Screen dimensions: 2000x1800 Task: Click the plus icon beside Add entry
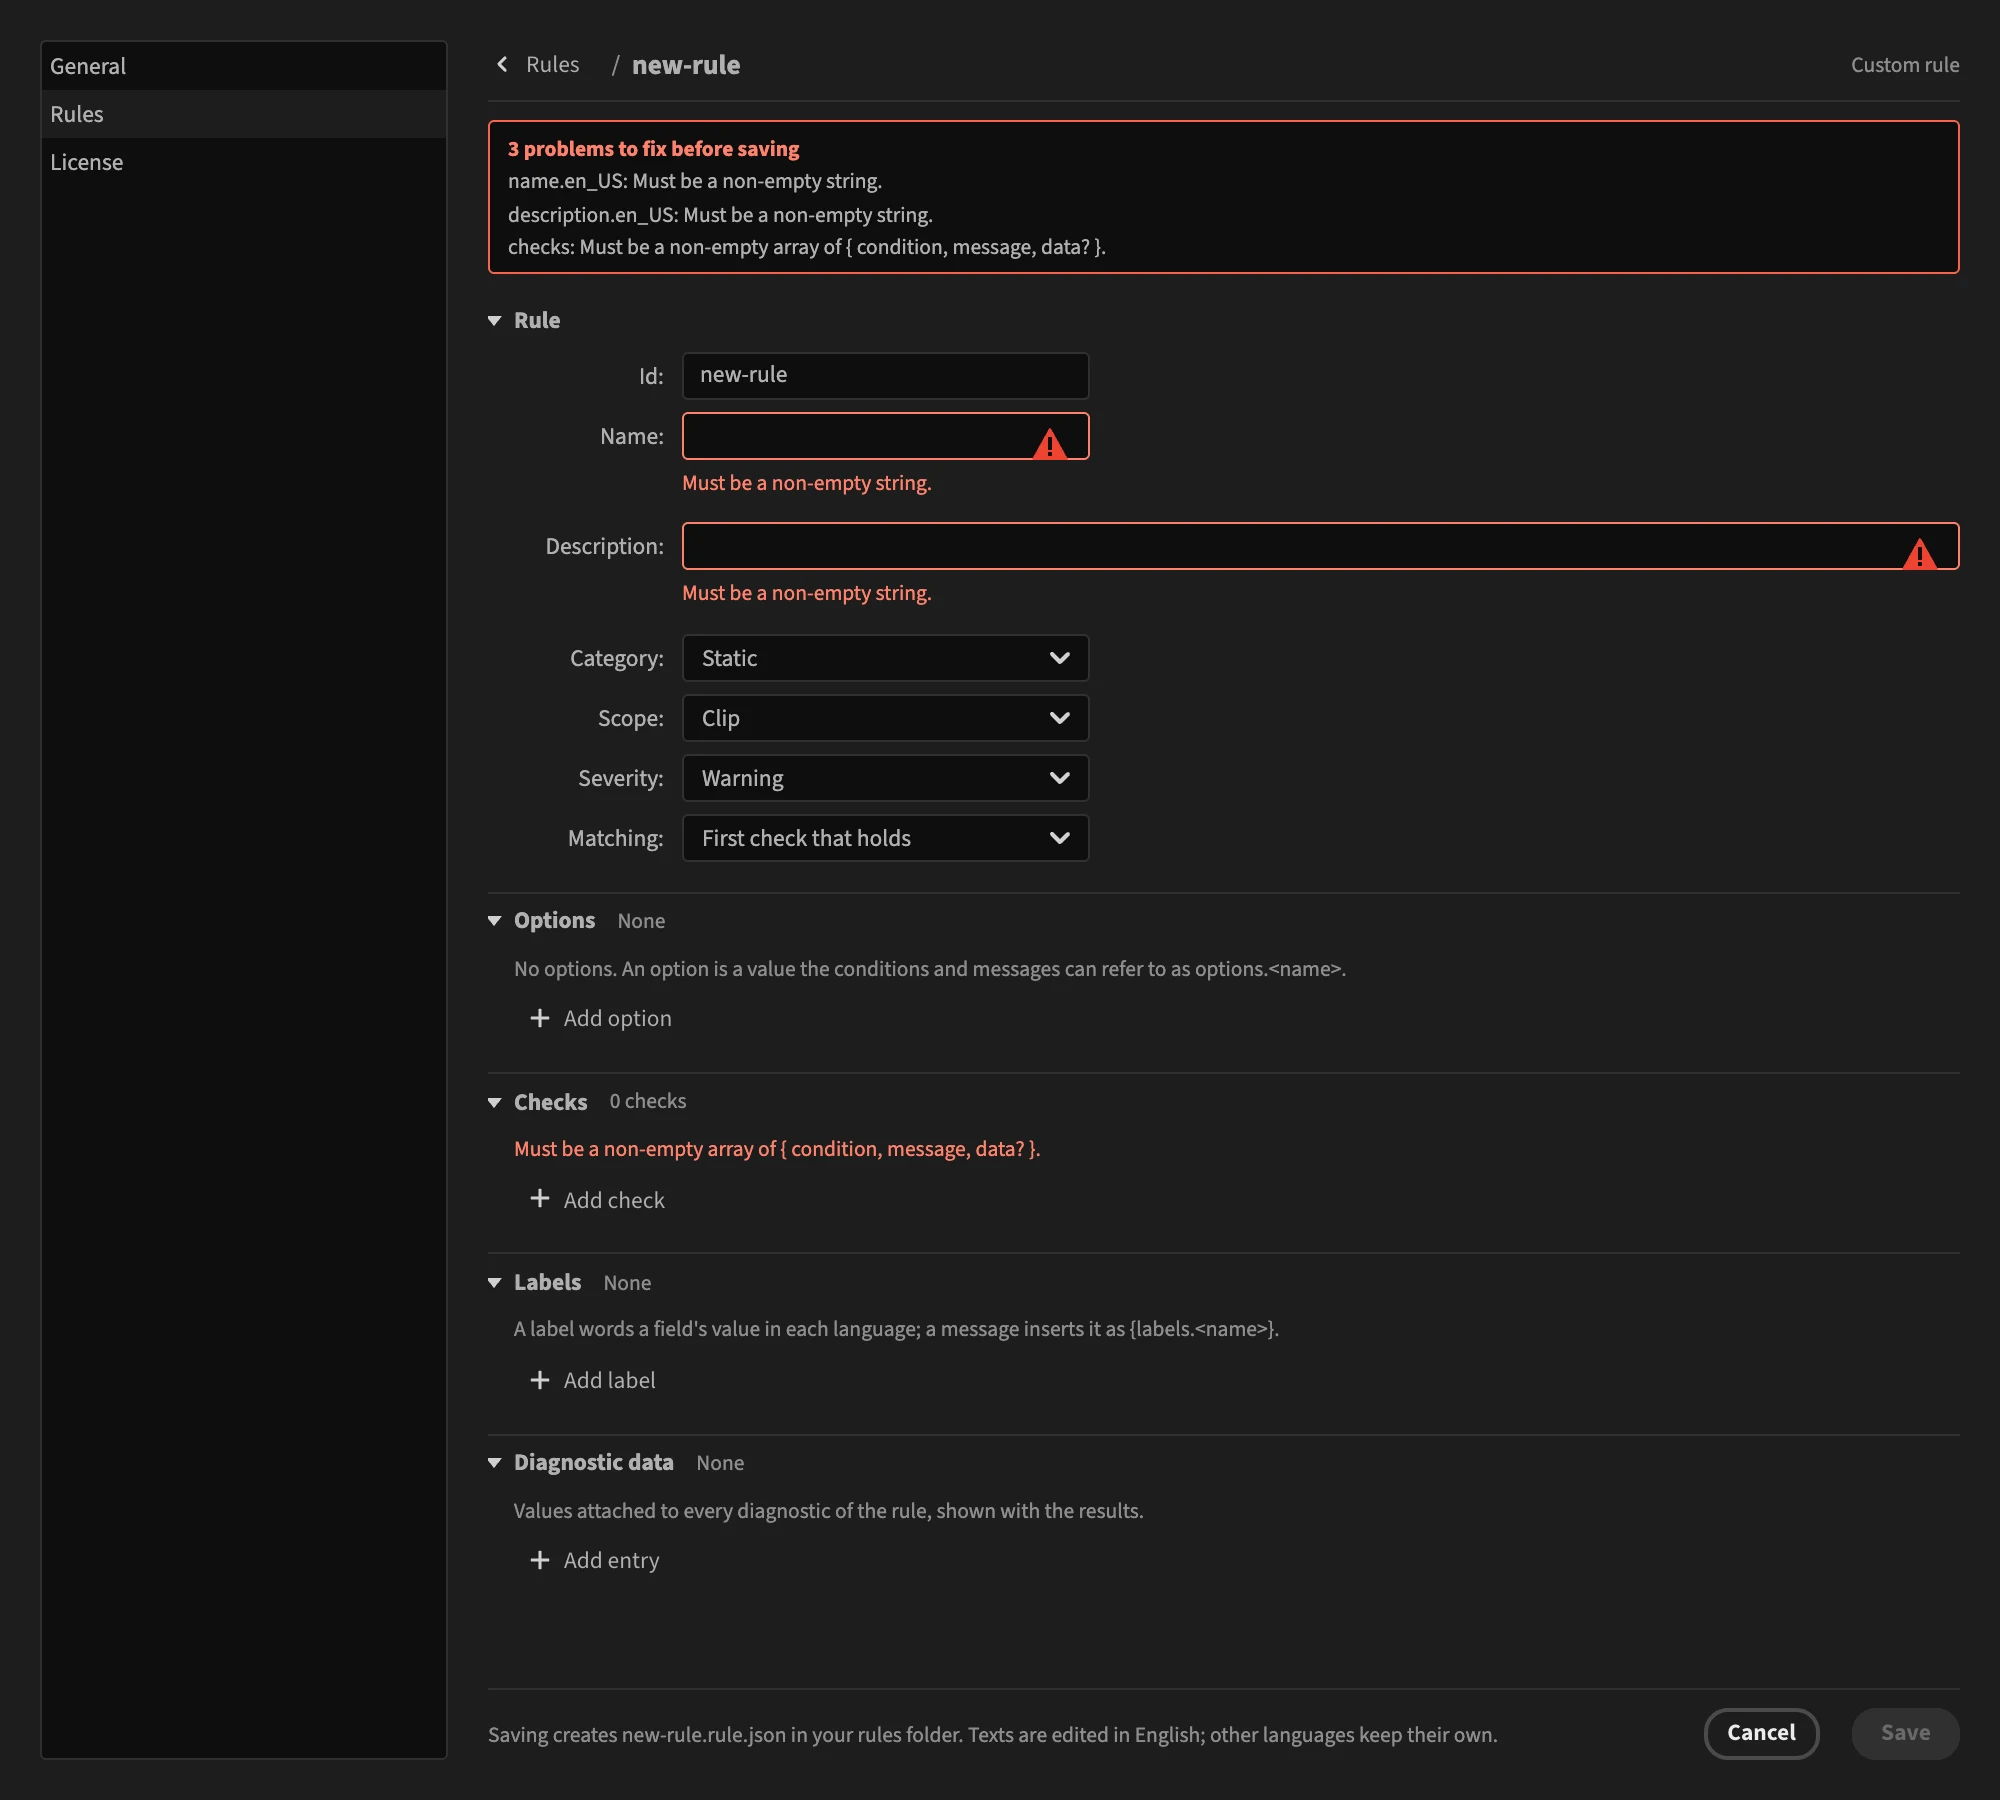pos(540,1560)
